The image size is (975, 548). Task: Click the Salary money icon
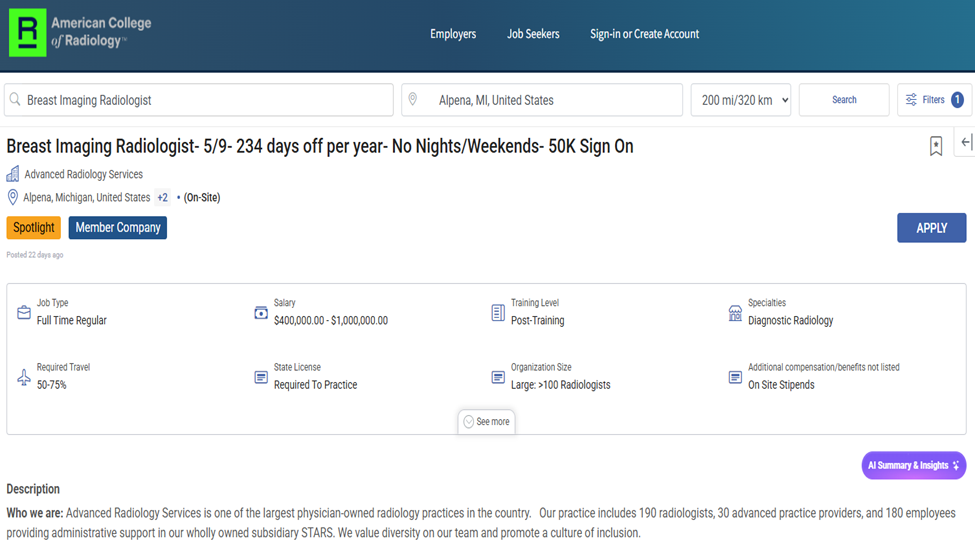[x=261, y=313]
